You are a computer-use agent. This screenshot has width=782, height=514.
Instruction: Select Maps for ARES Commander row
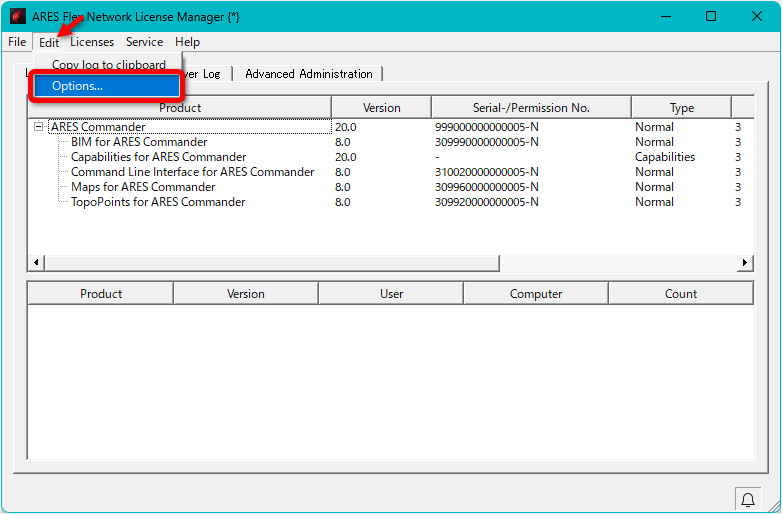tap(143, 187)
